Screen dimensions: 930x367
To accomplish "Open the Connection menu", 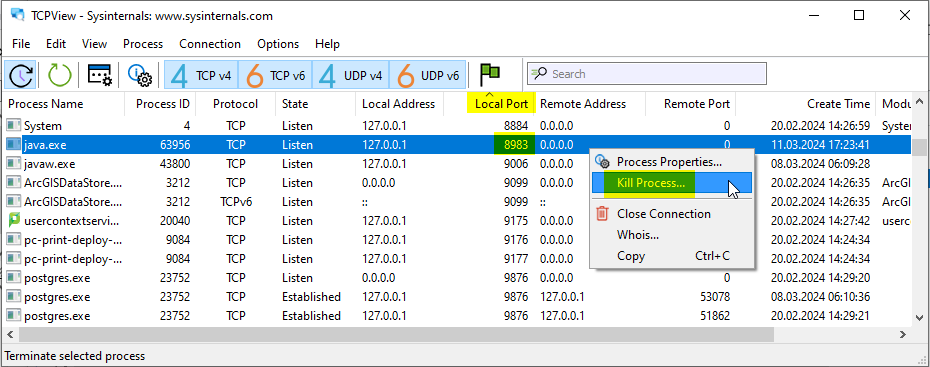I will tap(210, 44).
